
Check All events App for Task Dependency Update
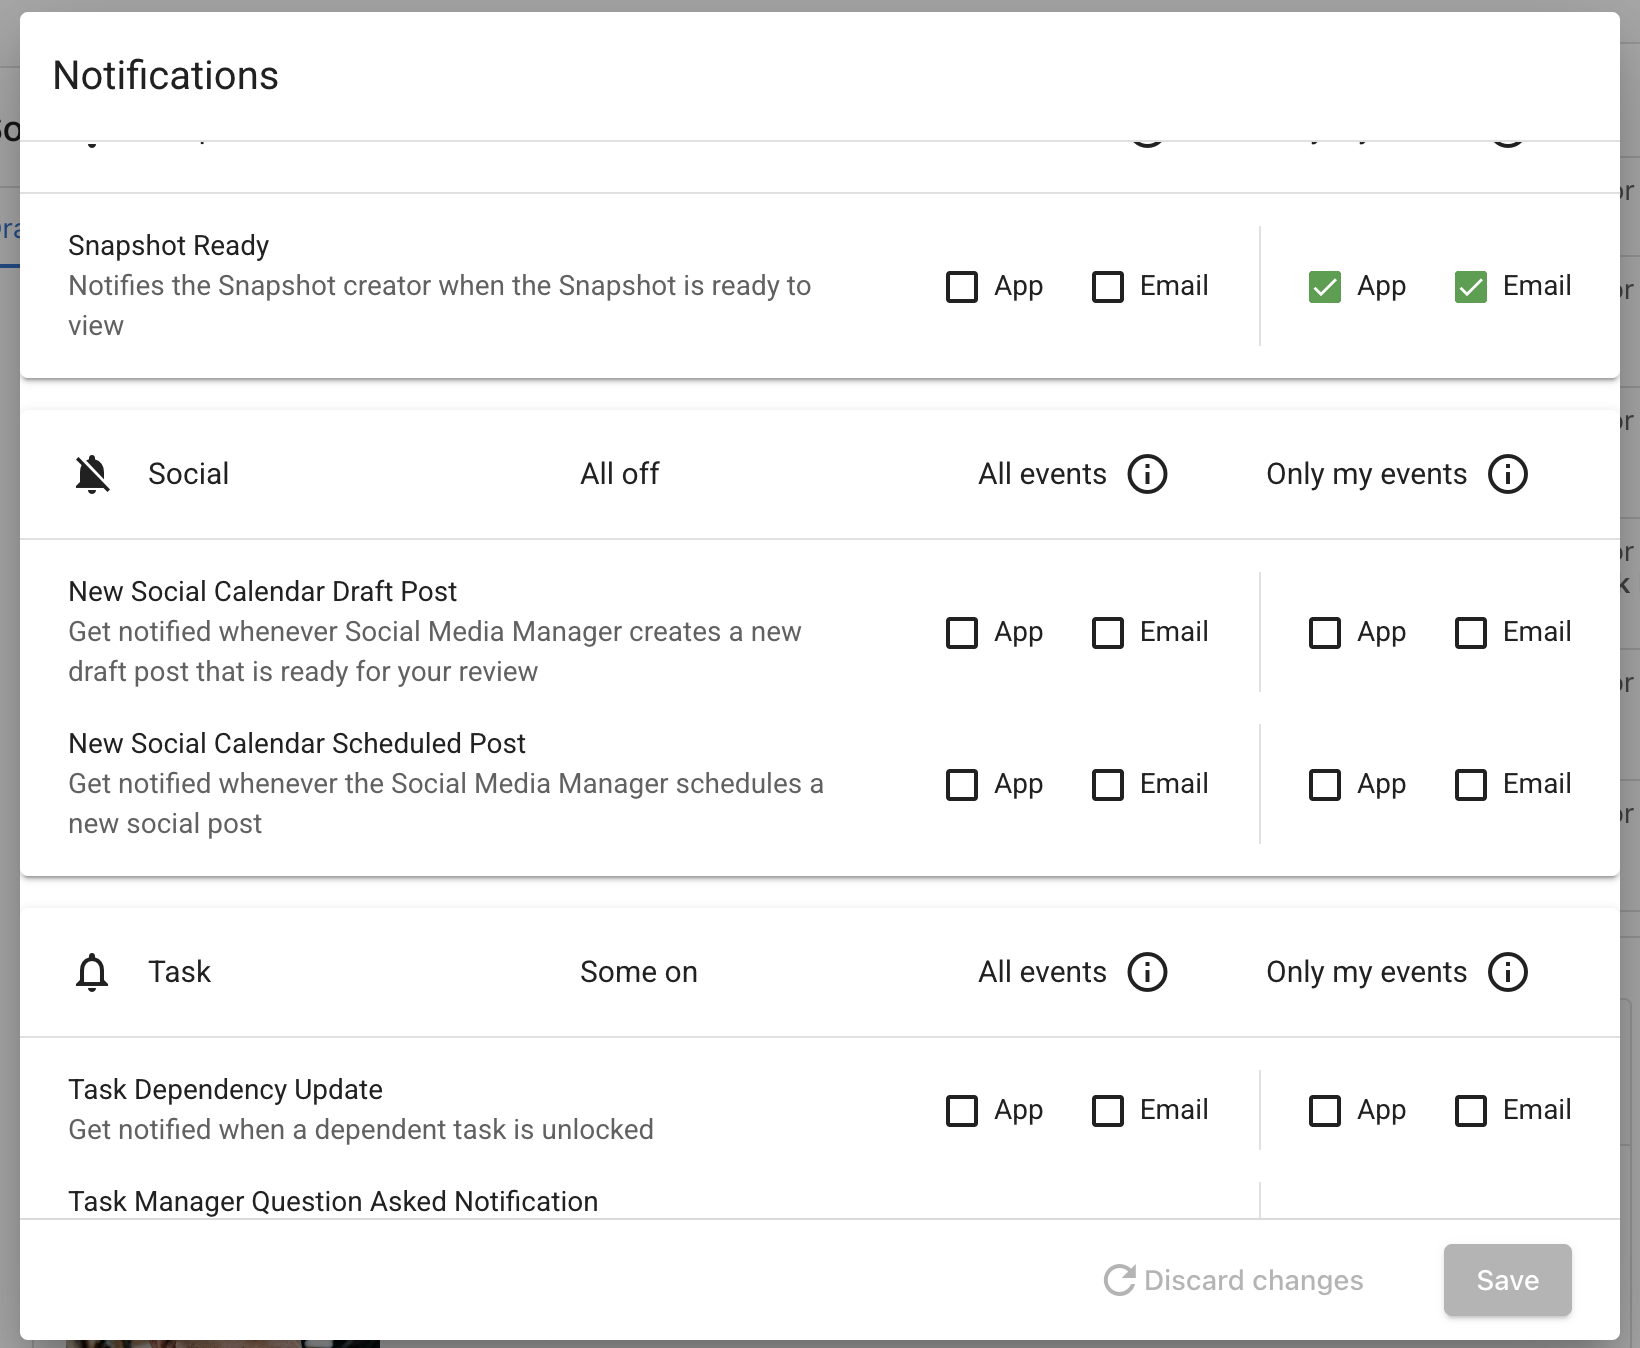click(x=962, y=1111)
